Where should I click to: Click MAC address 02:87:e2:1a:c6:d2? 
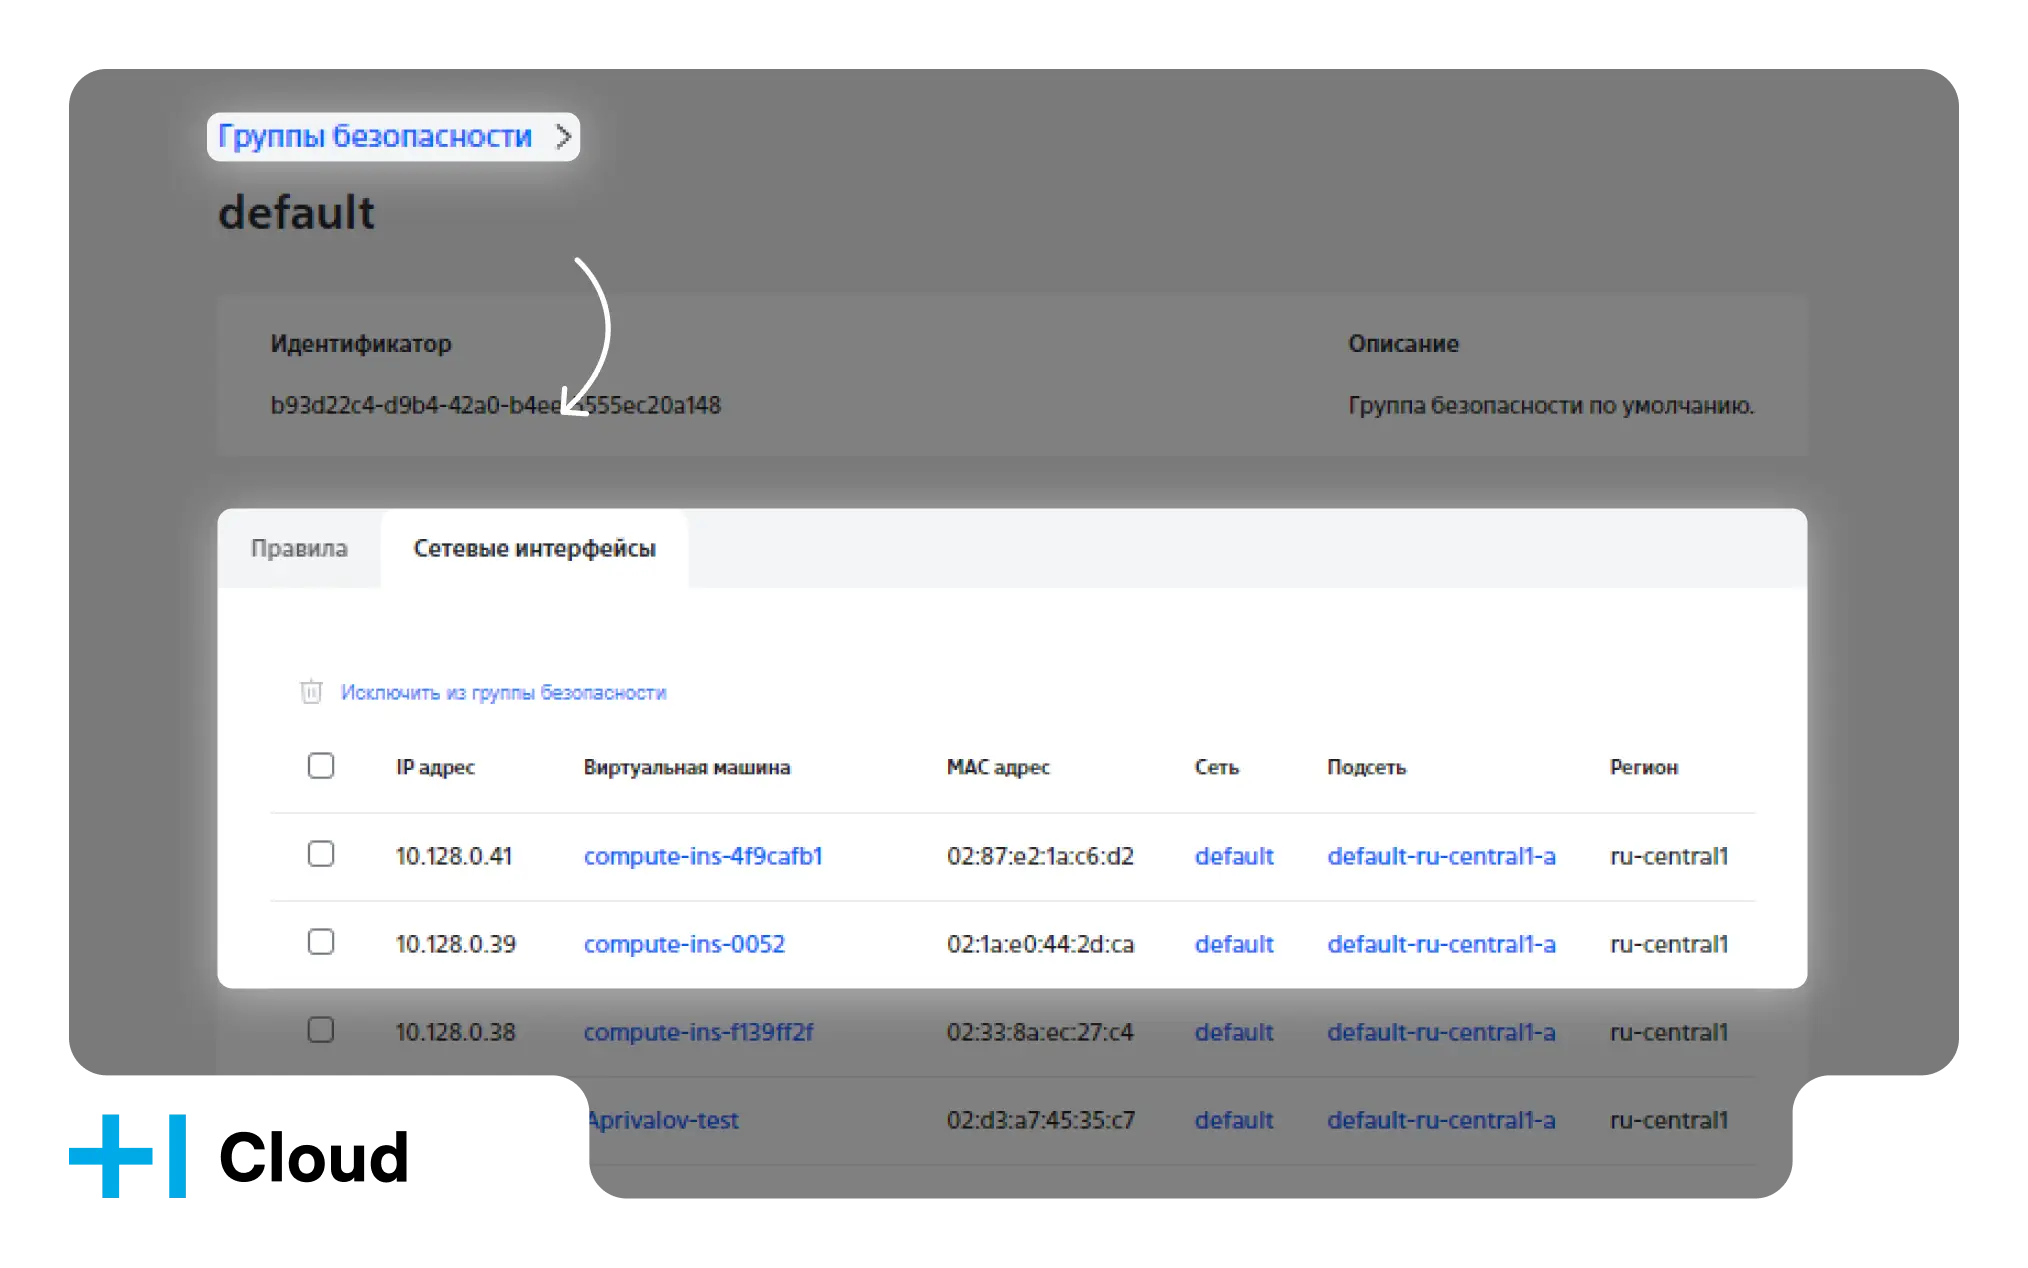pos(1040,856)
